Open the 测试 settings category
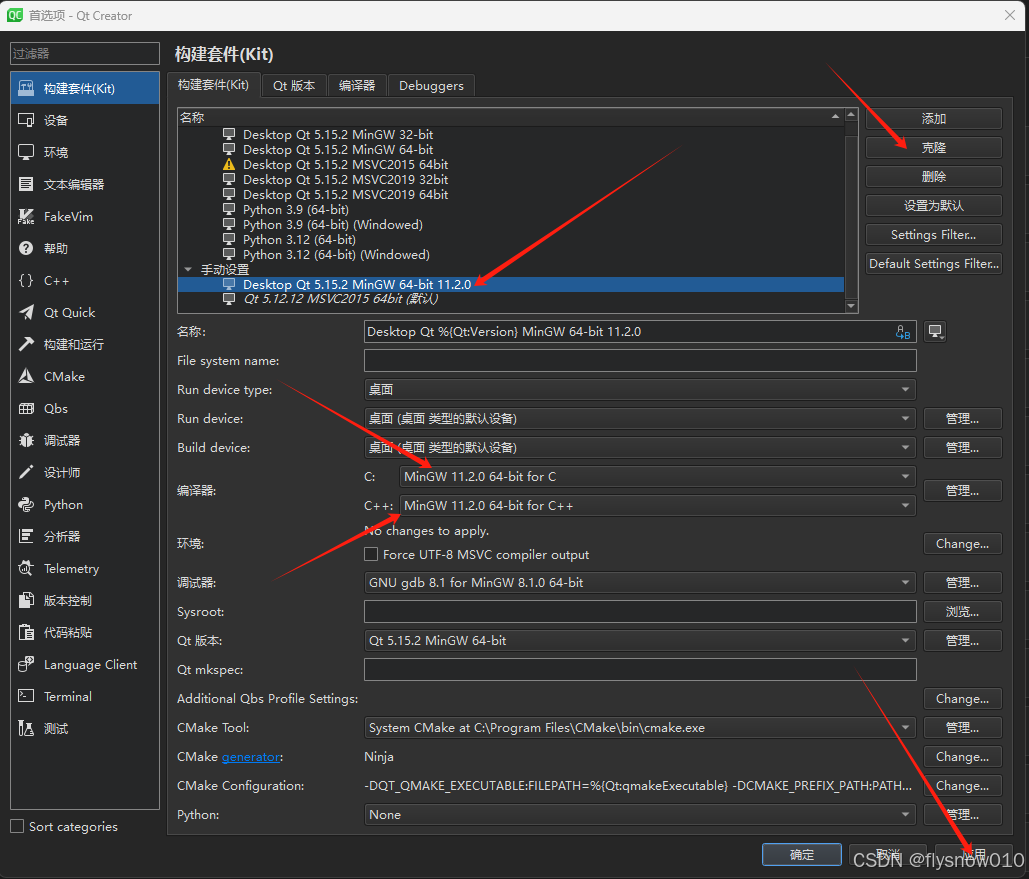This screenshot has width=1029, height=879. click(85, 728)
